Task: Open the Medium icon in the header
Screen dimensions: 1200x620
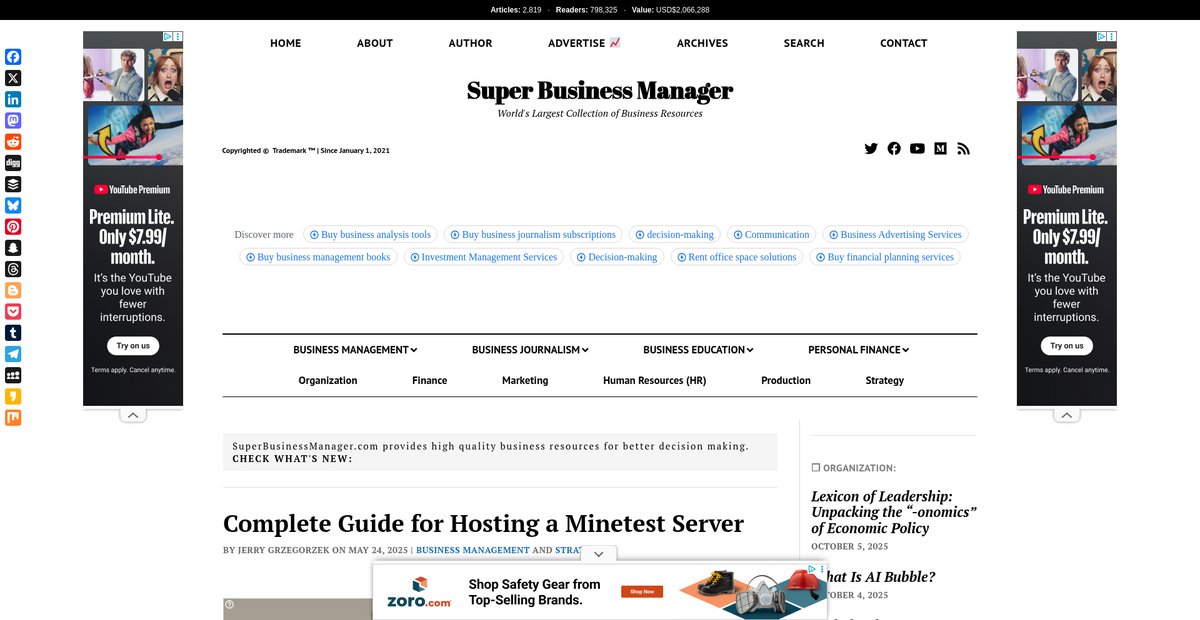Action: tap(940, 148)
